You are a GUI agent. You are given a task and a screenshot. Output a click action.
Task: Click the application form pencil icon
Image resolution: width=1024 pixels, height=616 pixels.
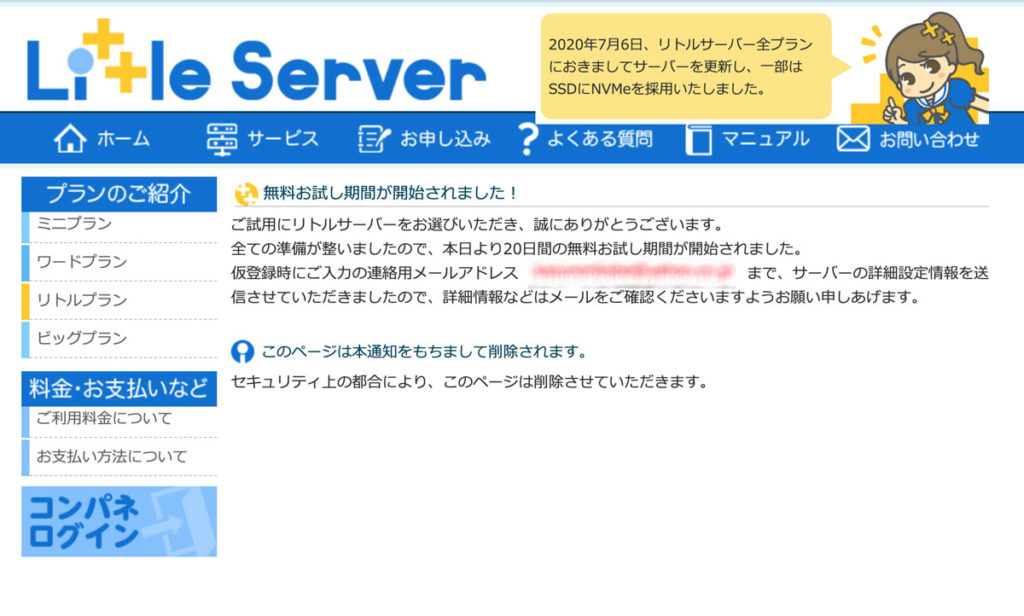pos(374,139)
